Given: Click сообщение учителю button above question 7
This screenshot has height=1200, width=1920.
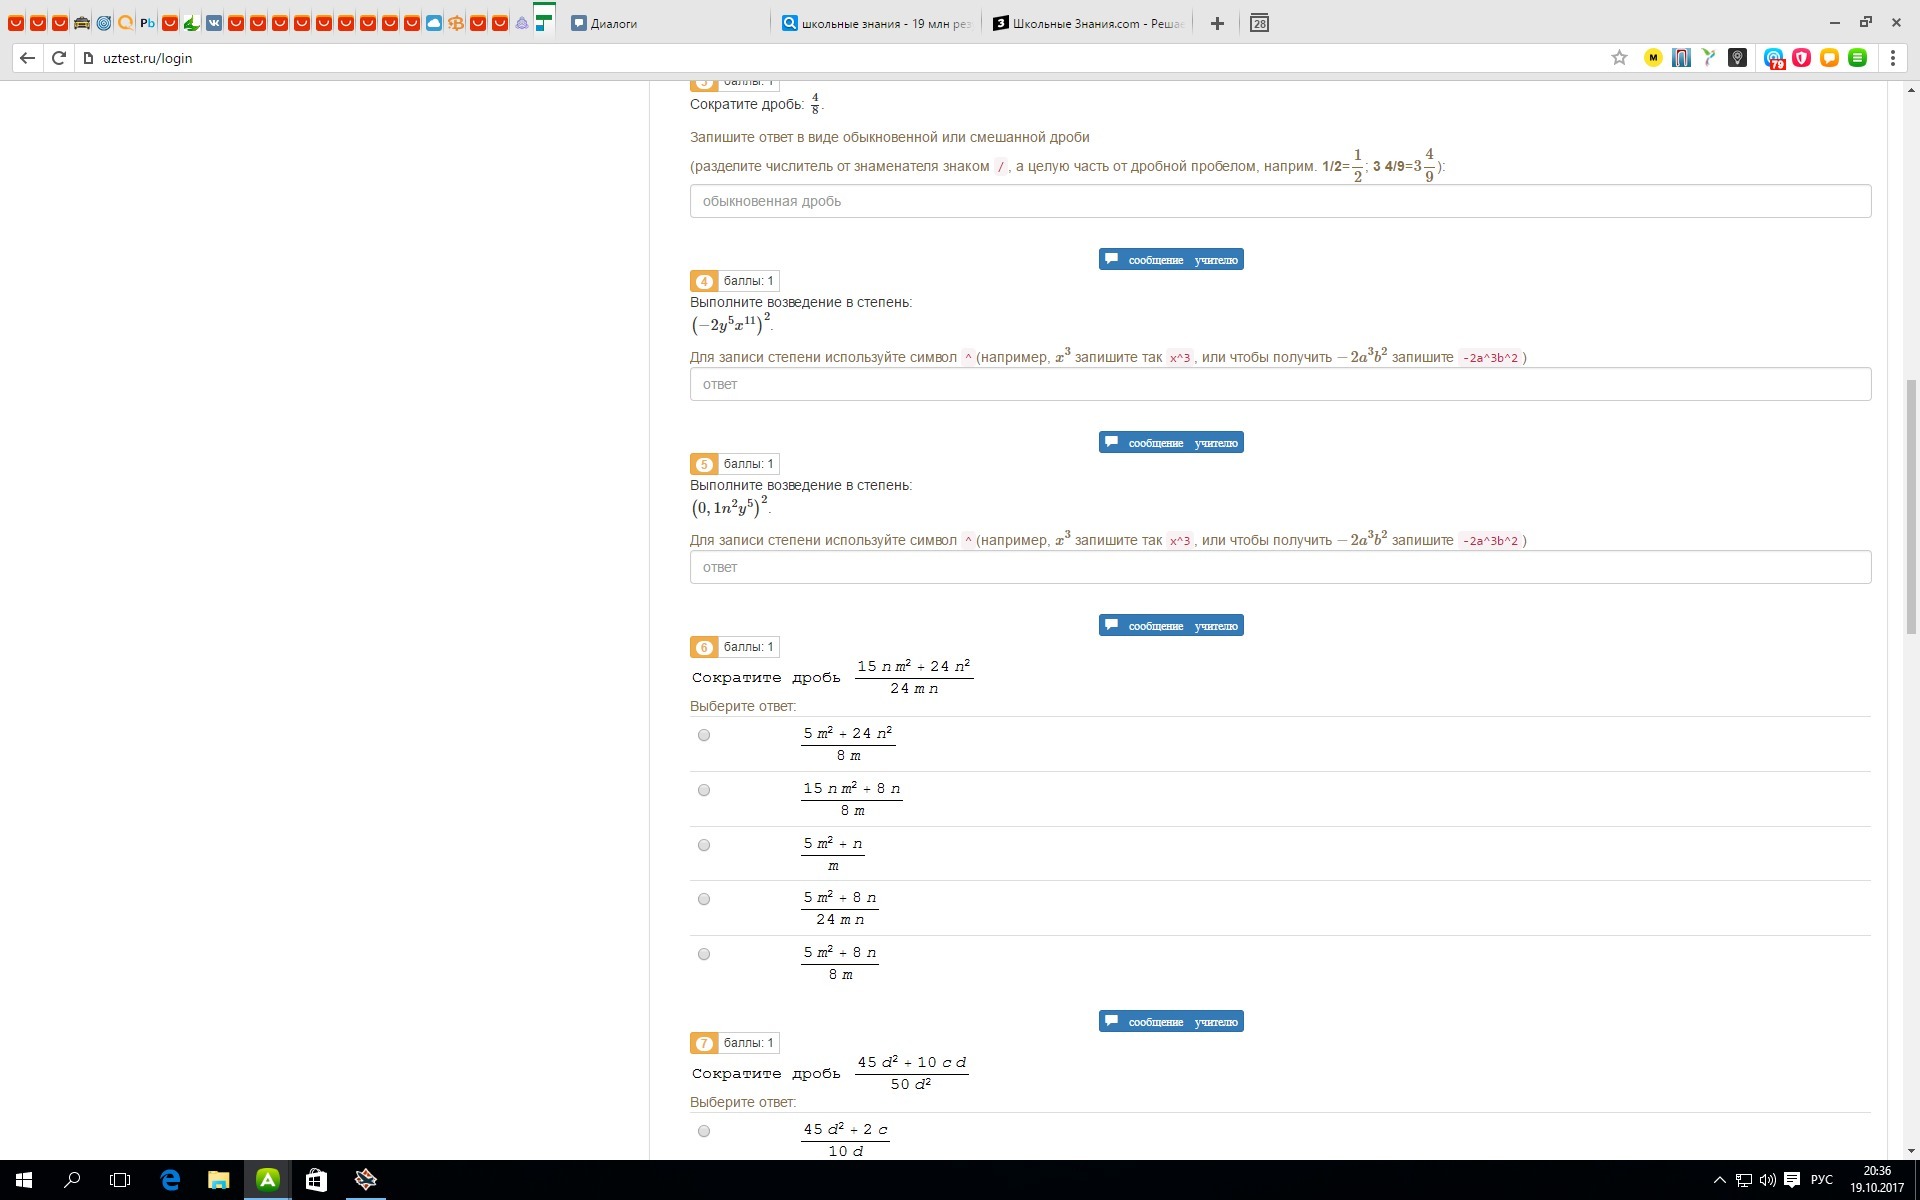Looking at the screenshot, I should click(1171, 1022).
